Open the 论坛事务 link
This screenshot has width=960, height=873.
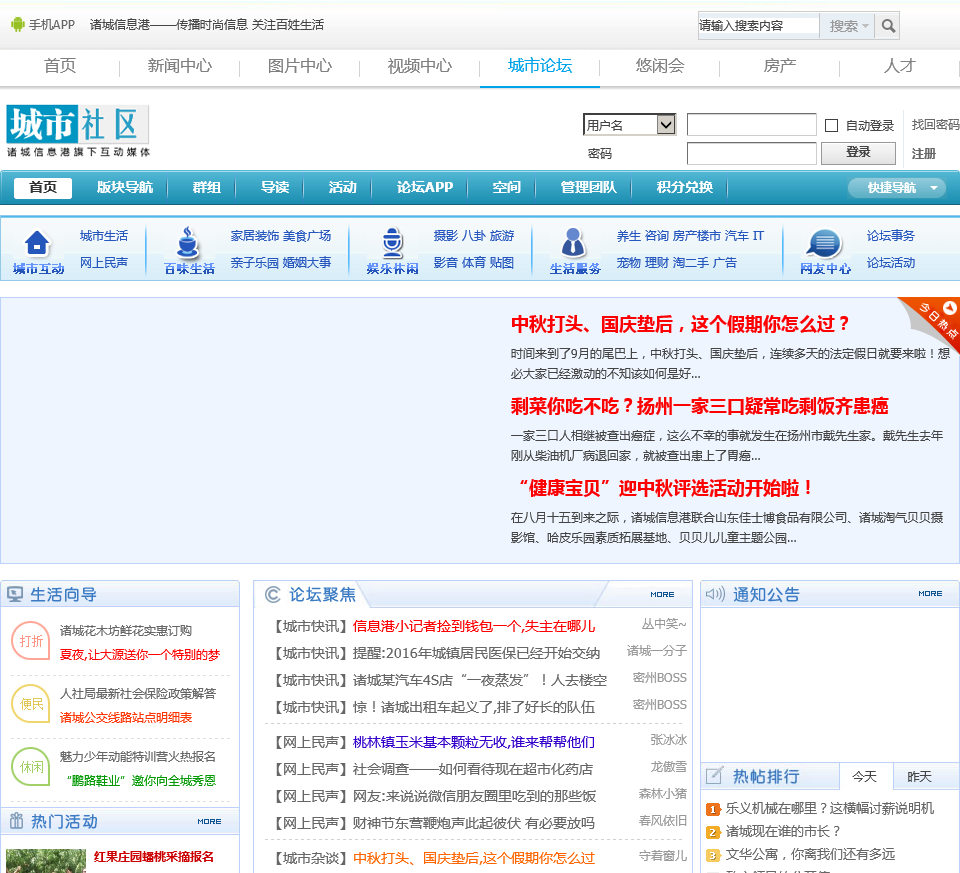[x=890, y=236]
